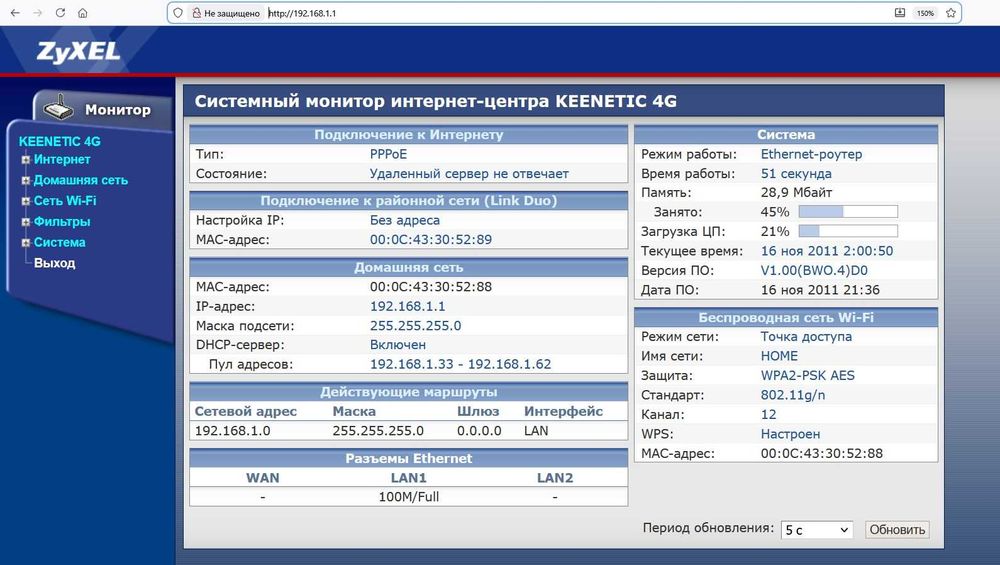1000x565 pixels.
Task: Click the router icon on Монитор tab
Action: 59,107
